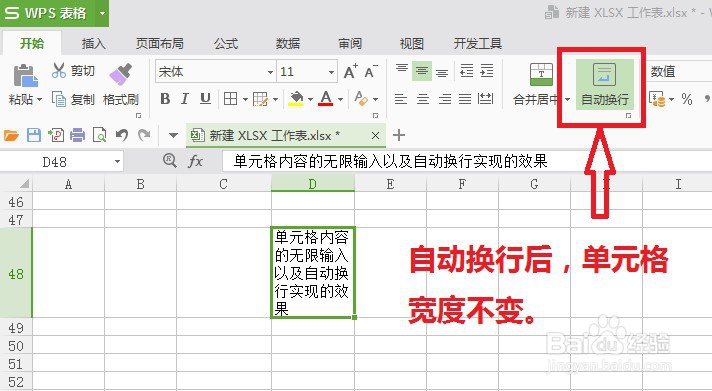
Task: Open the 数据 (Data) tab
Action: click(x=287, y=44)
